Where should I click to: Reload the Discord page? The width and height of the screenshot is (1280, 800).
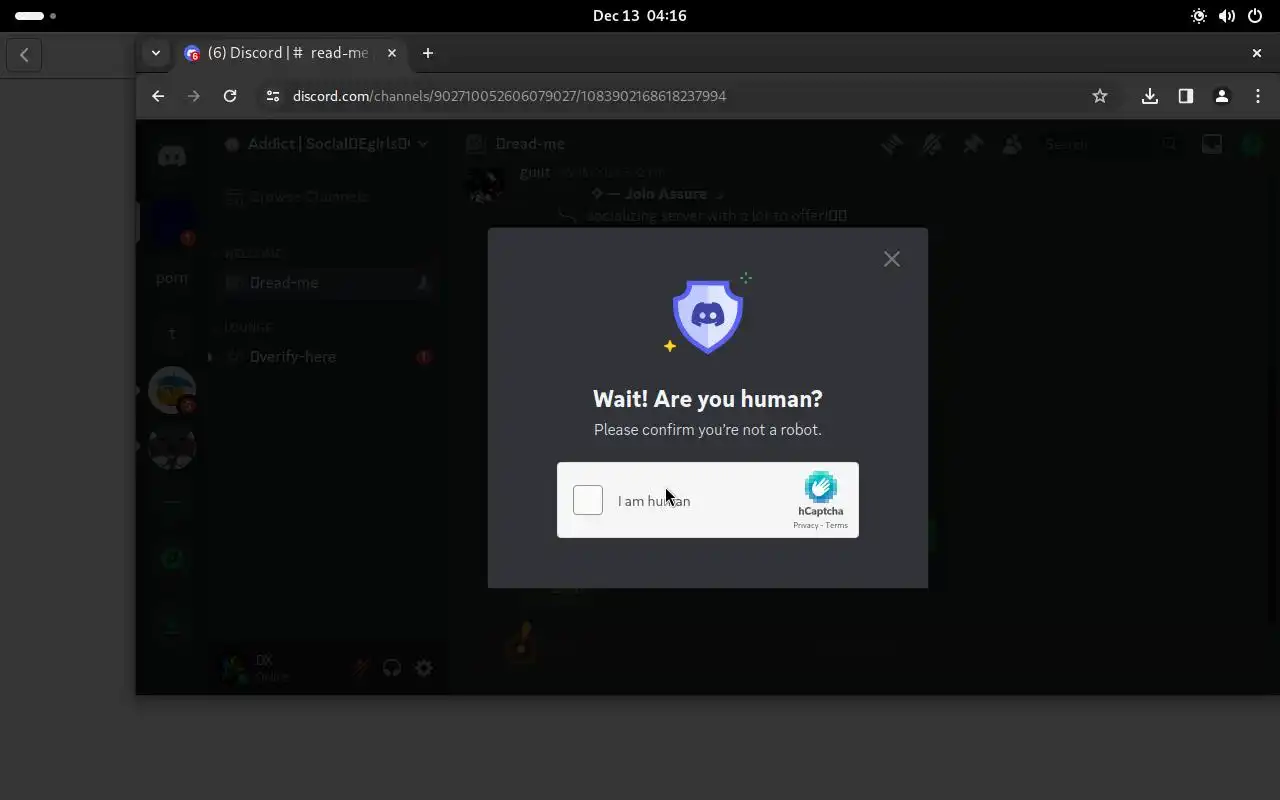230,96
